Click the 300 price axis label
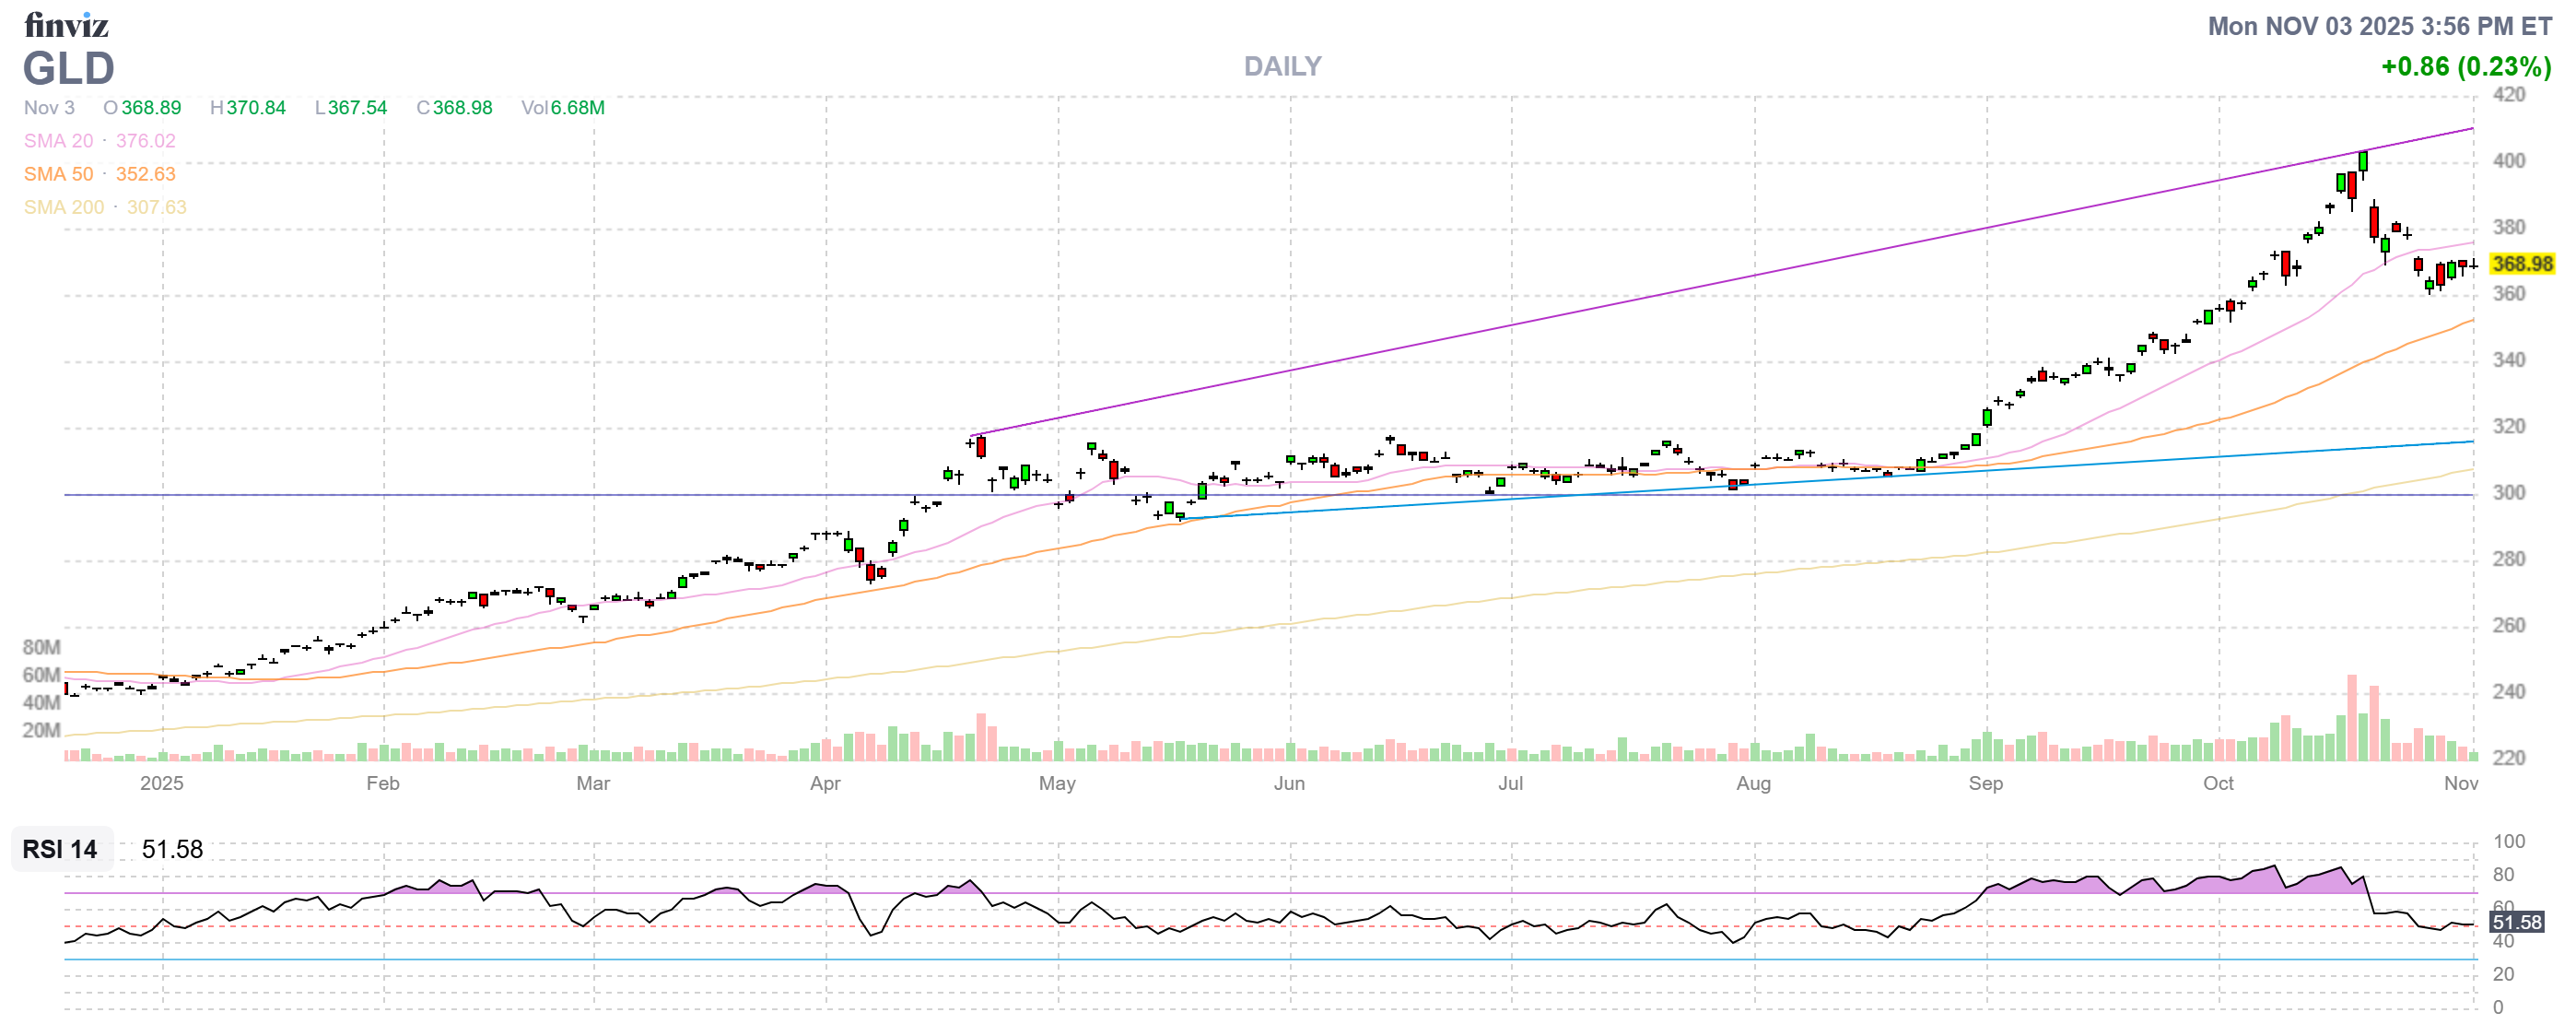Image resolution: width=2576 pixels, height=1036 pixels. pyautogui.click(x=2508, y=493)
